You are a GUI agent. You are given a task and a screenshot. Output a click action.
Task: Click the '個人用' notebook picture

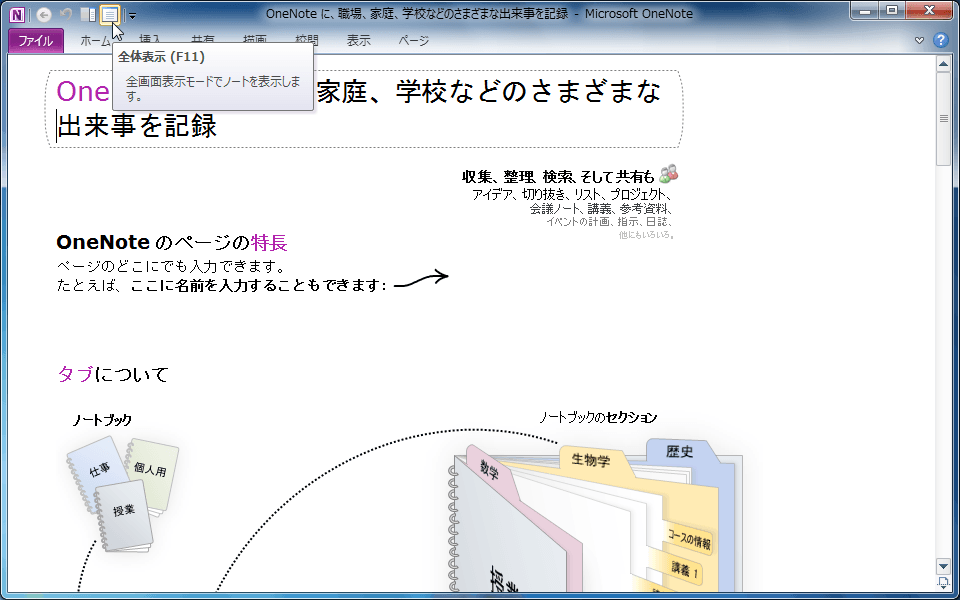point(154,471)
